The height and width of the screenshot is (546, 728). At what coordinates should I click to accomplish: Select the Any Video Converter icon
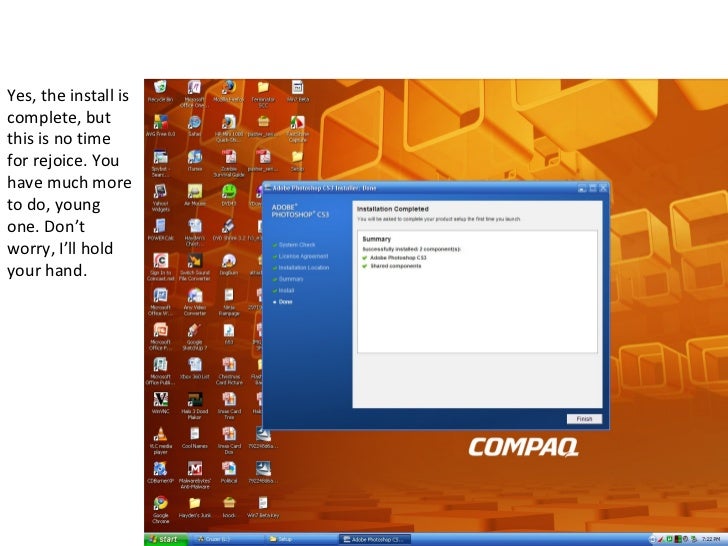click(195, 302)
